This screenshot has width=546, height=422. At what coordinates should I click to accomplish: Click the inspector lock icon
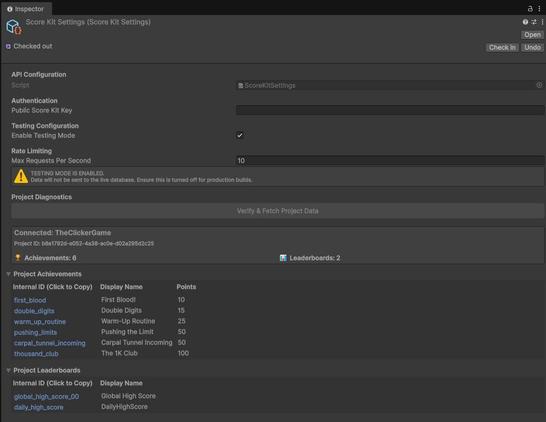pos(530,9)
